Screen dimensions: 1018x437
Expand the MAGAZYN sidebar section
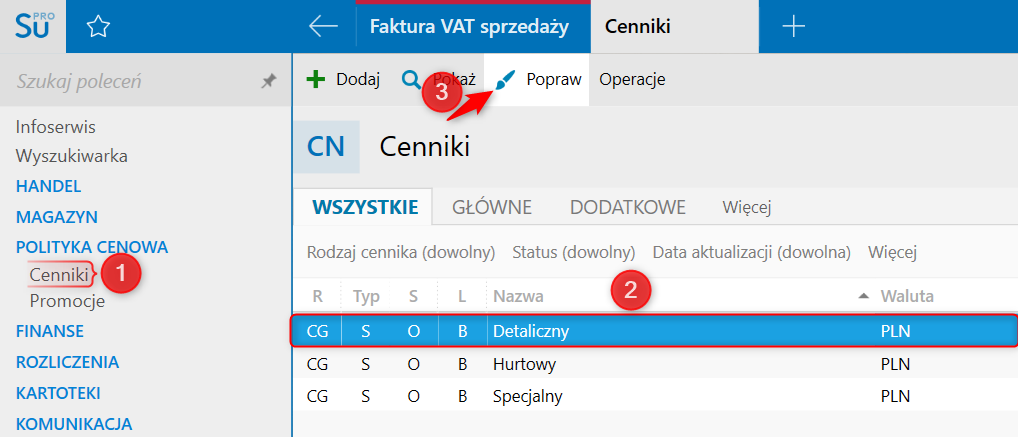tap(56, 216)
